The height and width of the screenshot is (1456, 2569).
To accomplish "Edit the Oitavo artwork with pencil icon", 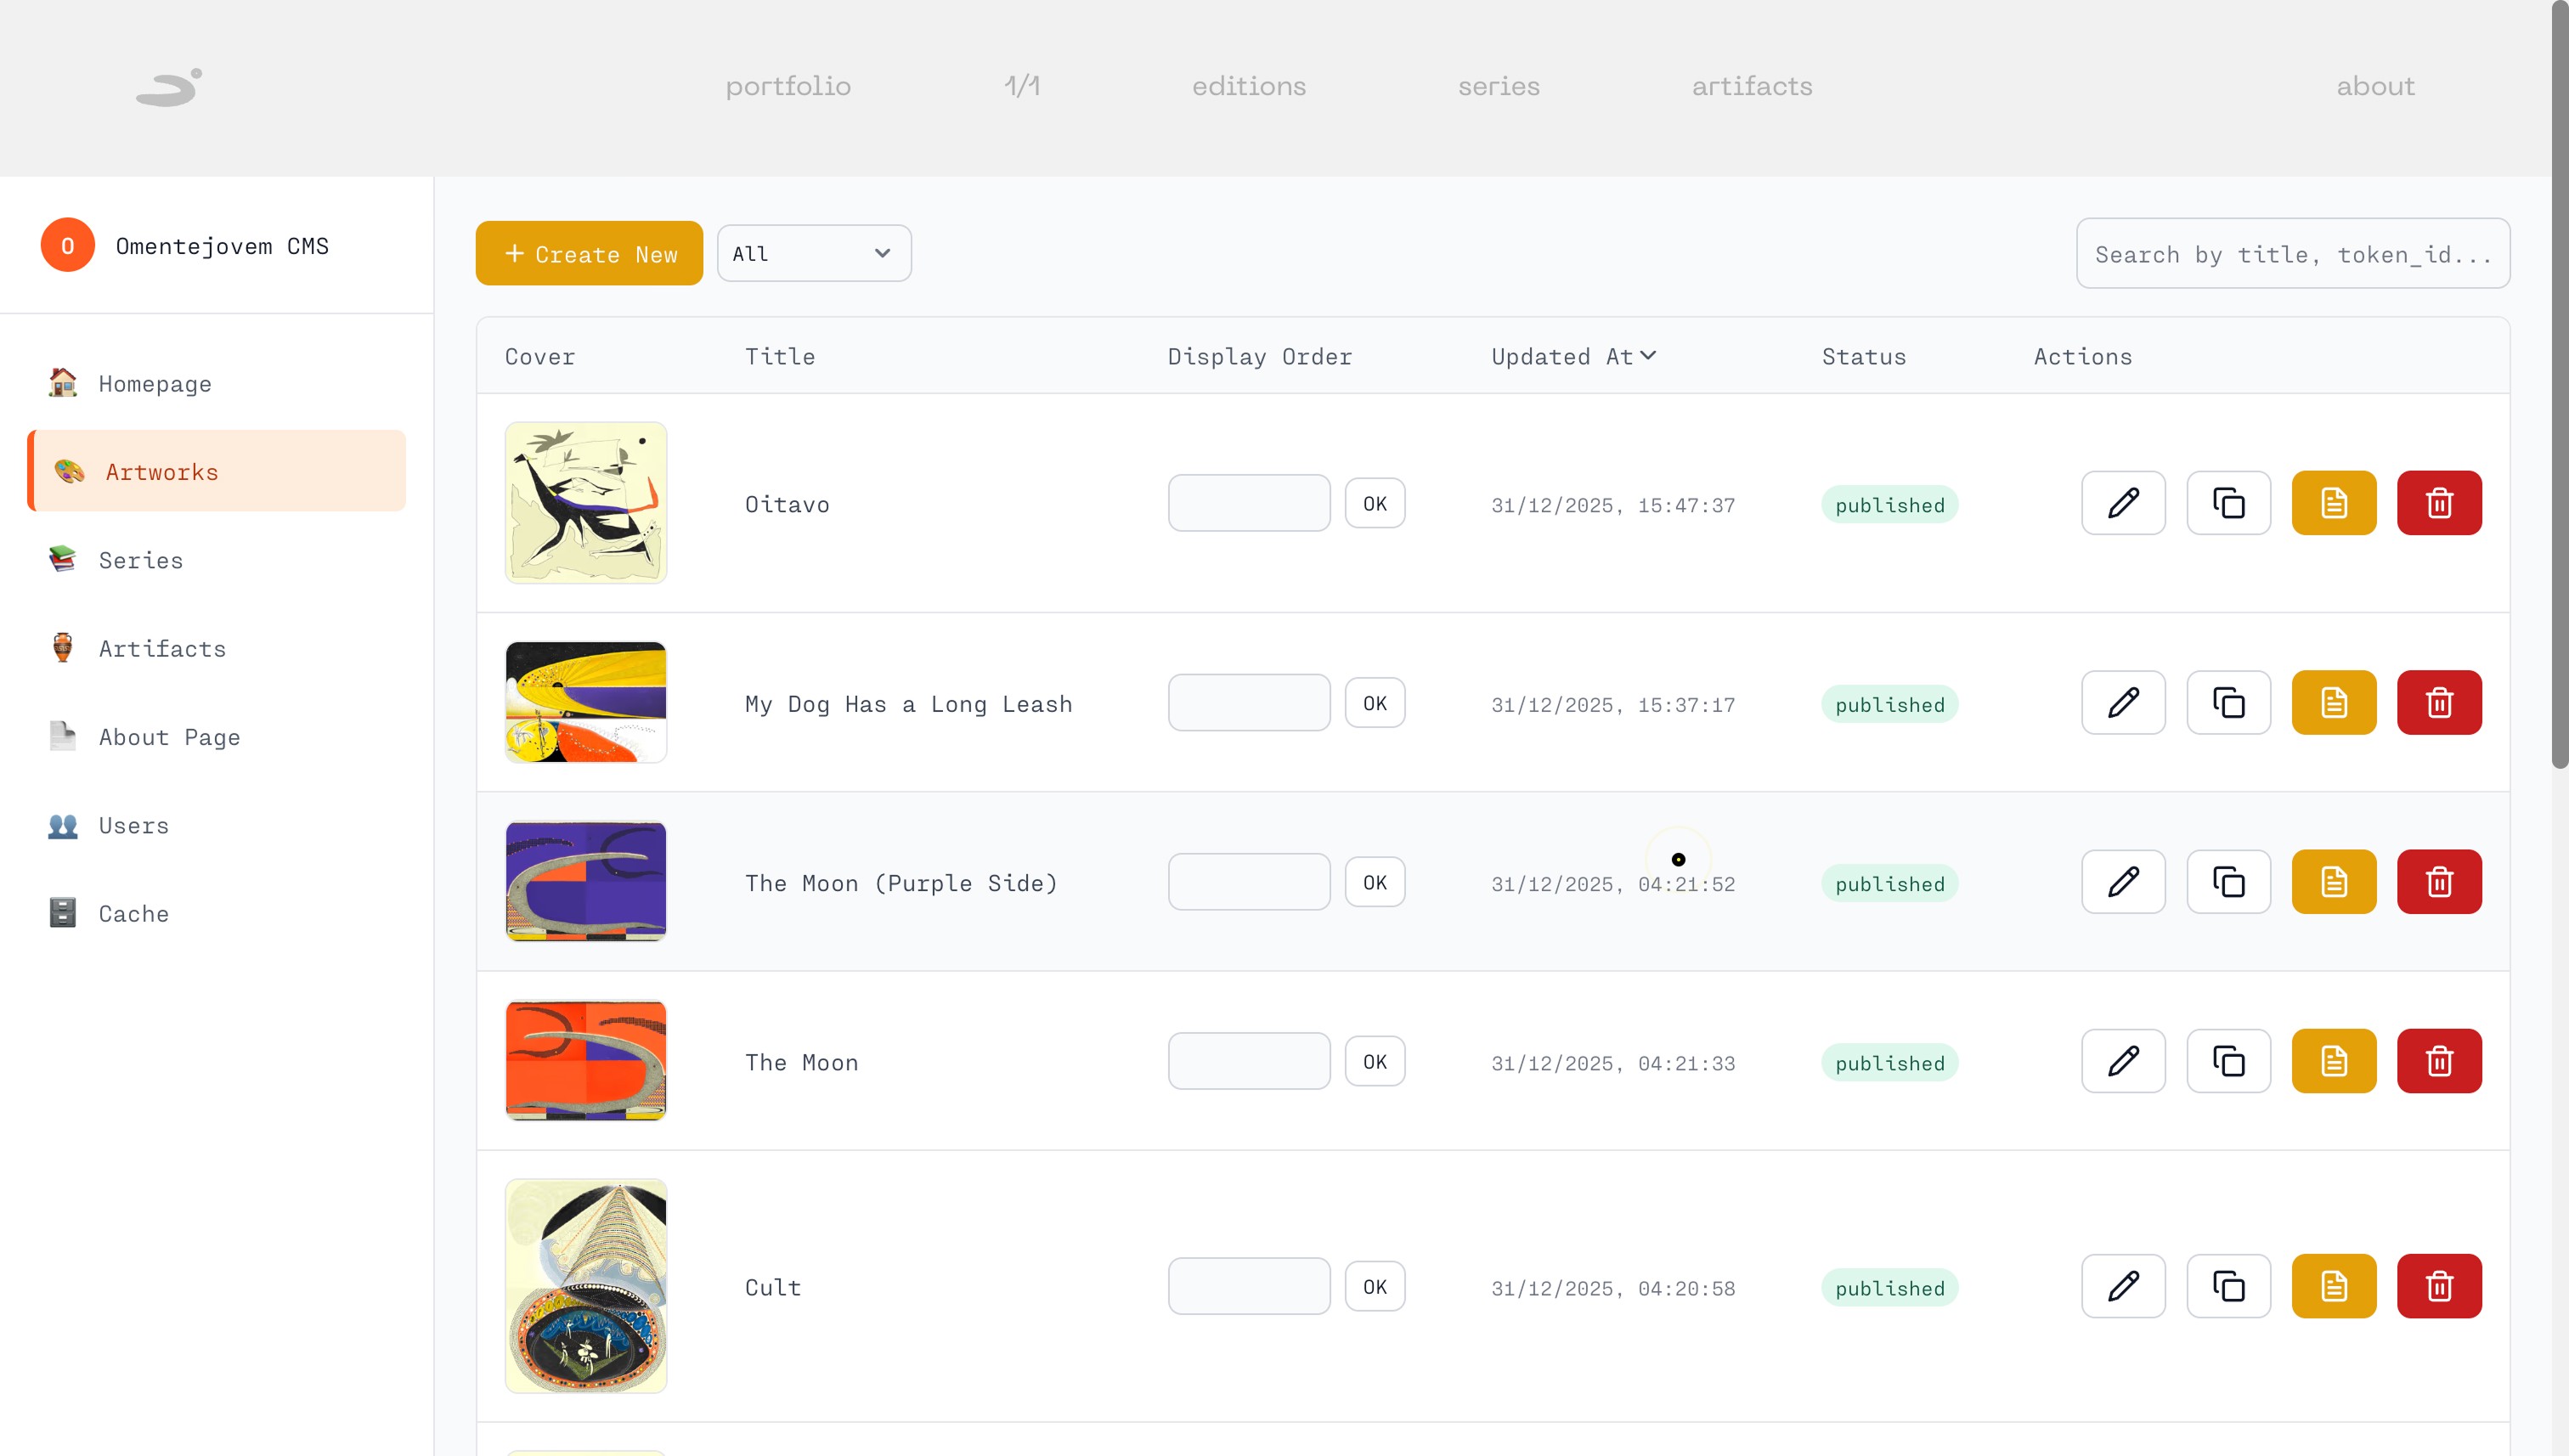I will click(x=2123, y=503).
